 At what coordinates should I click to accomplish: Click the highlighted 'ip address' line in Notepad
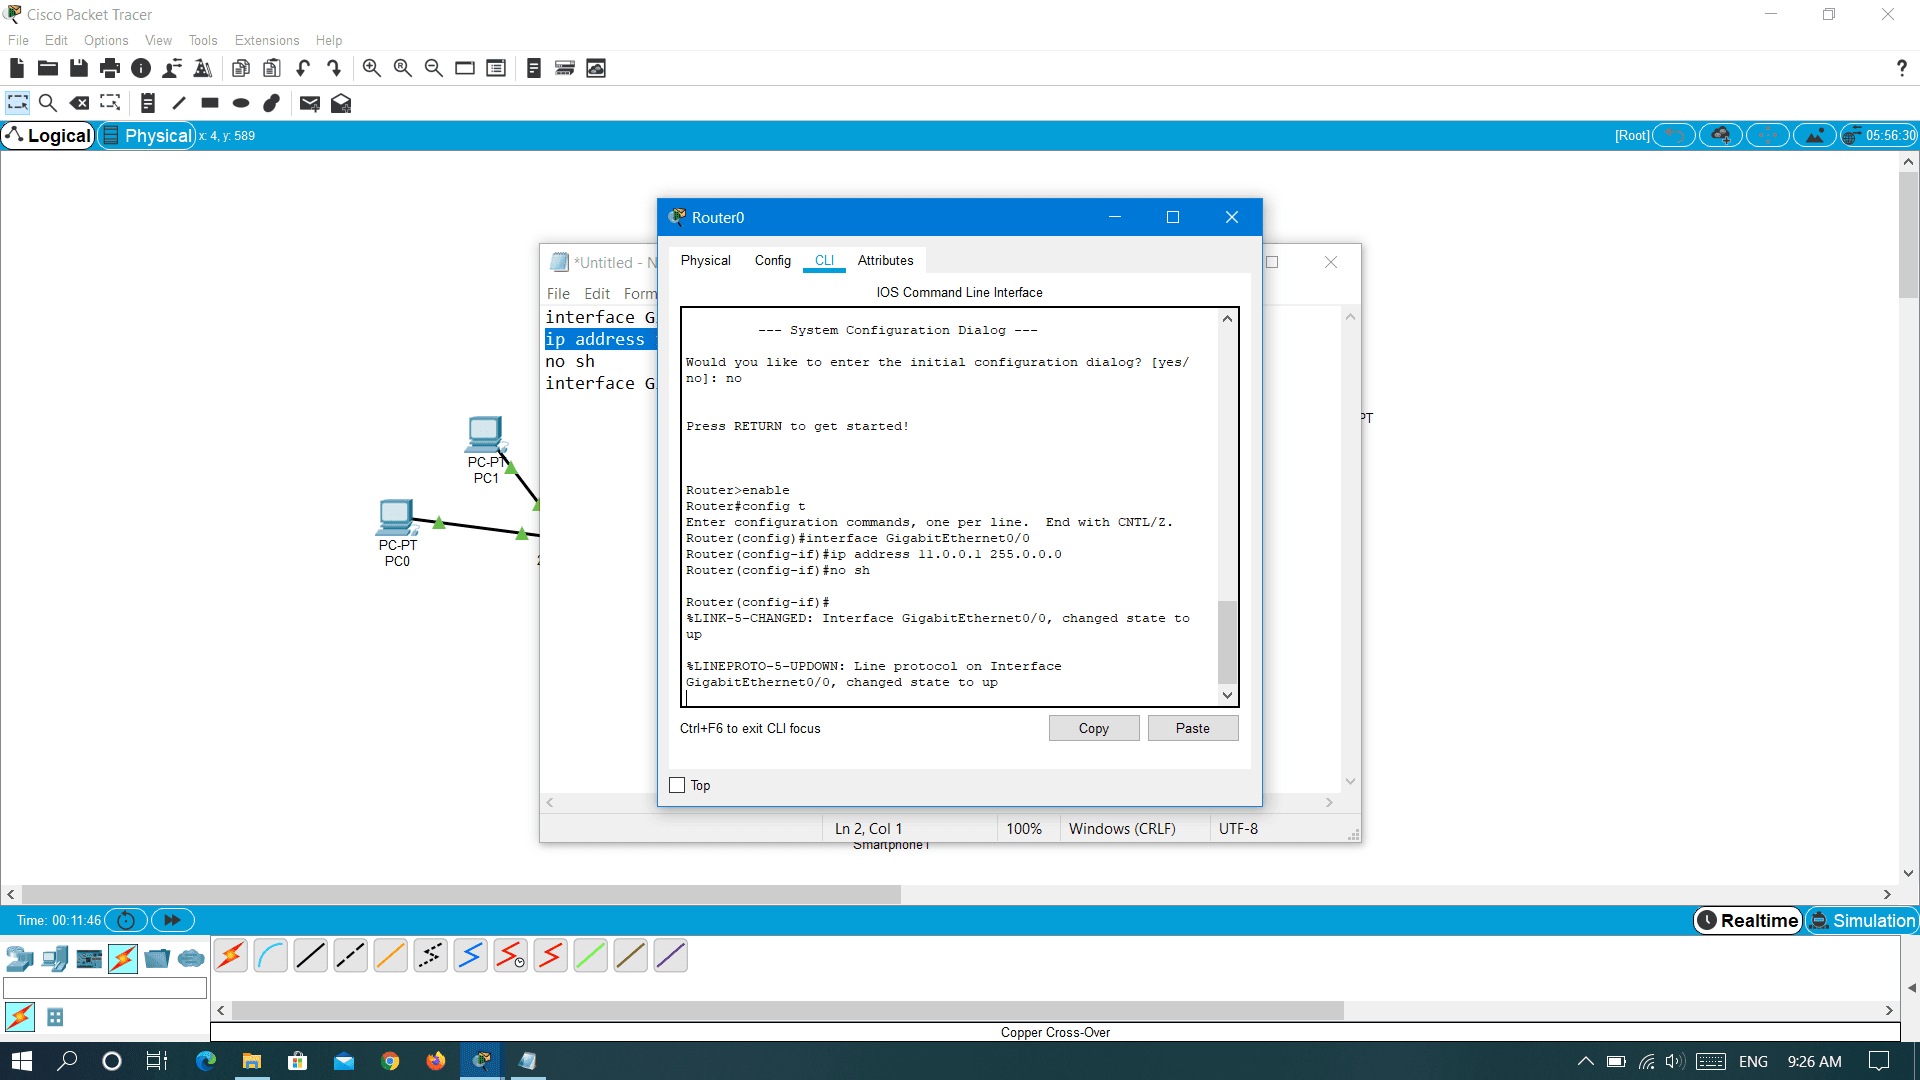tap(600, 339)
